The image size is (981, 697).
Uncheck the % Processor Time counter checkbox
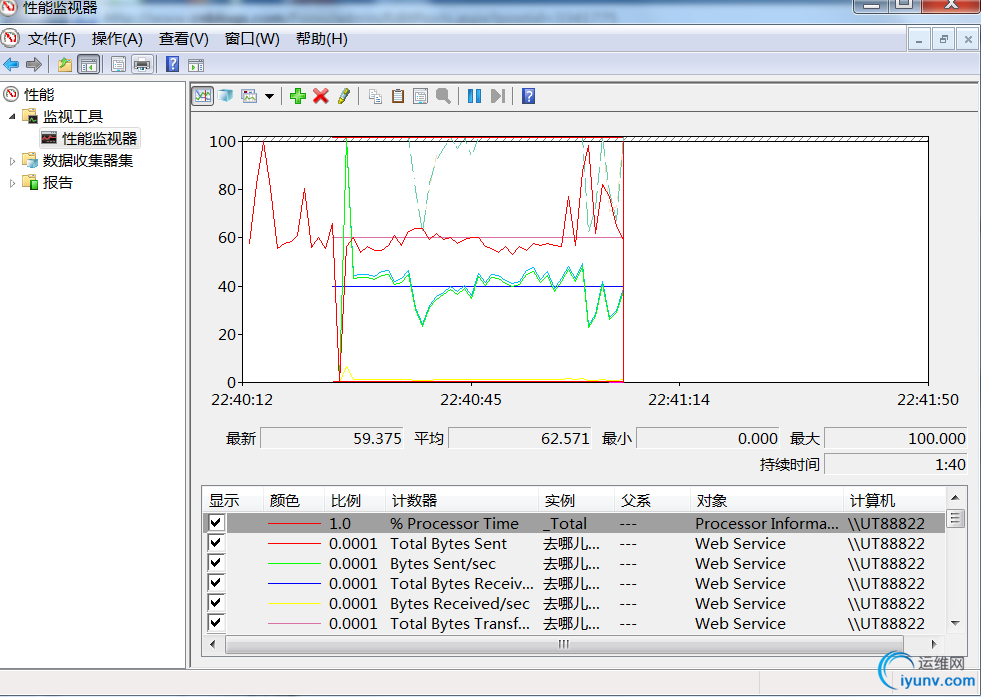click(216, 522)
